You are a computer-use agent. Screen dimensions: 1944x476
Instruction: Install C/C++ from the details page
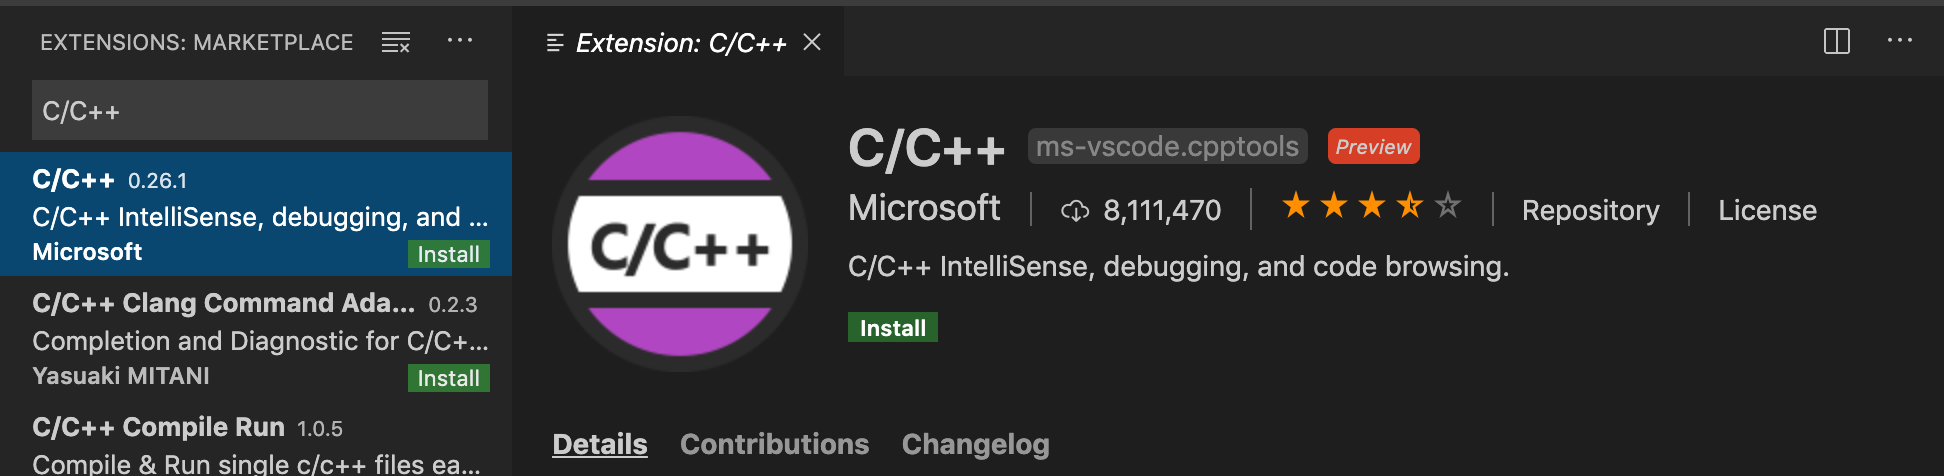pos(892,328)
